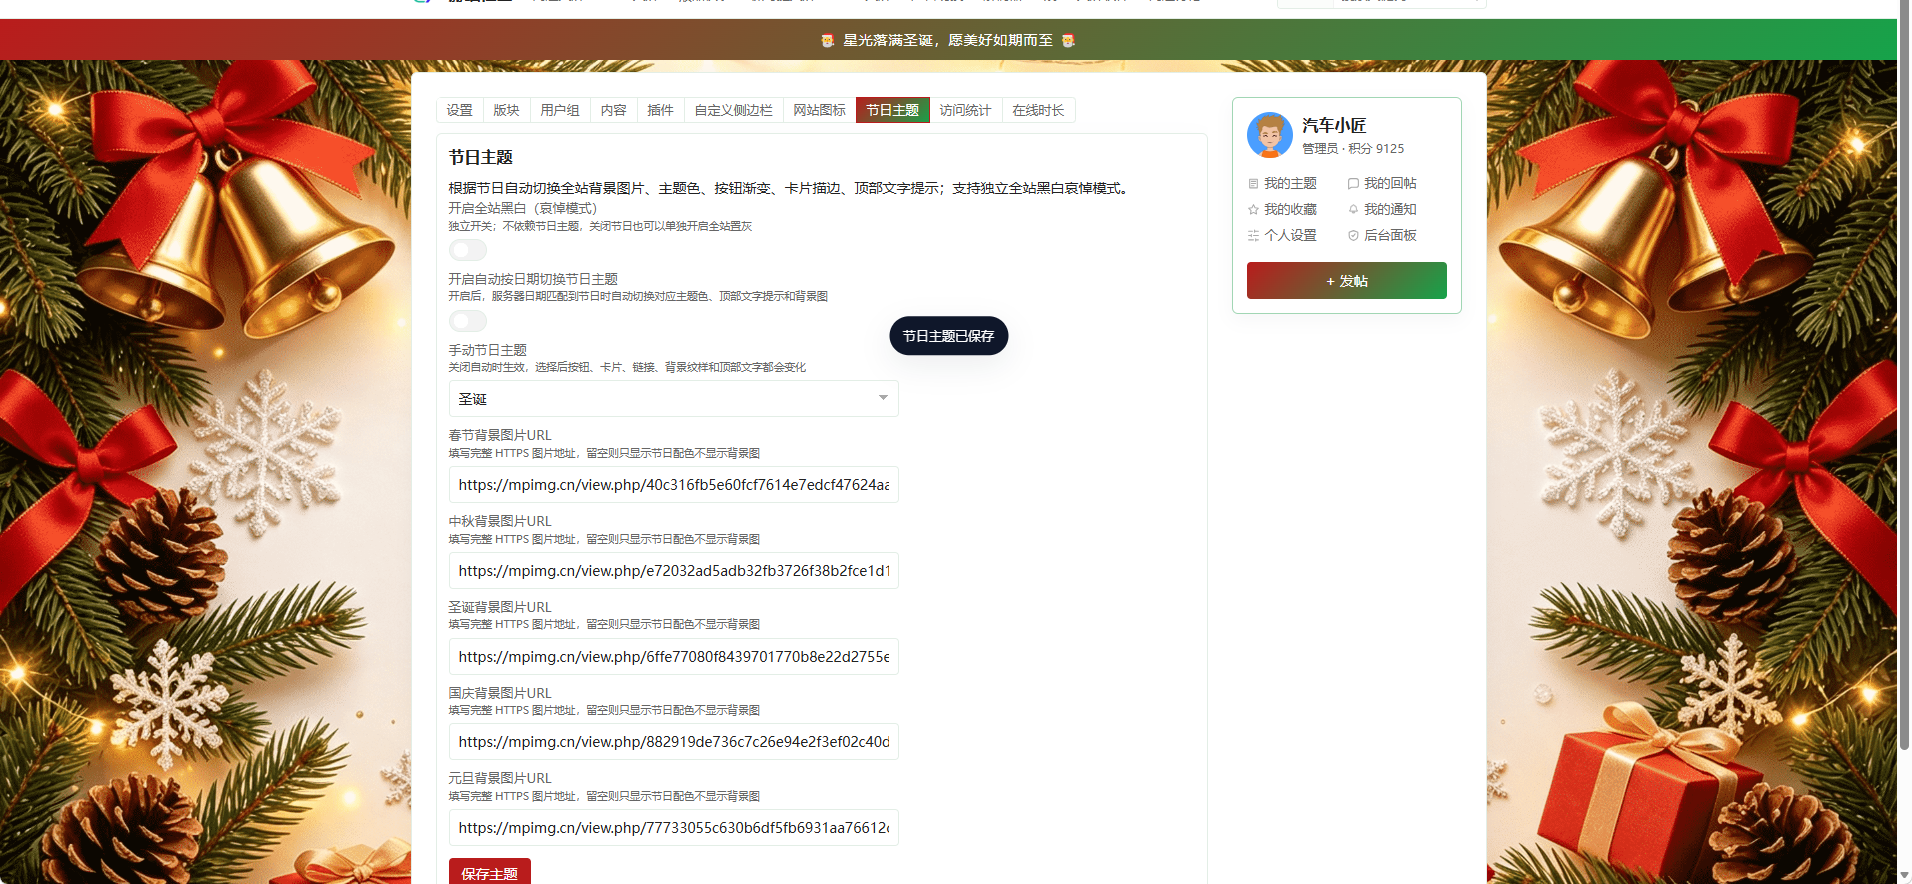1912x884 pixels.
Task: Click the 国庆背景图片URL input field
Action: pos(674,742)
